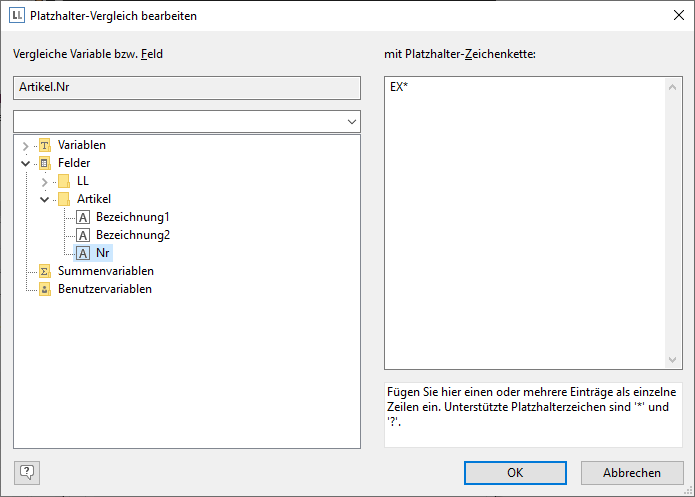Click the Bezeichnung1 field type icon
This screenshot has width=695, height=497.
click(x=83, y=217)
